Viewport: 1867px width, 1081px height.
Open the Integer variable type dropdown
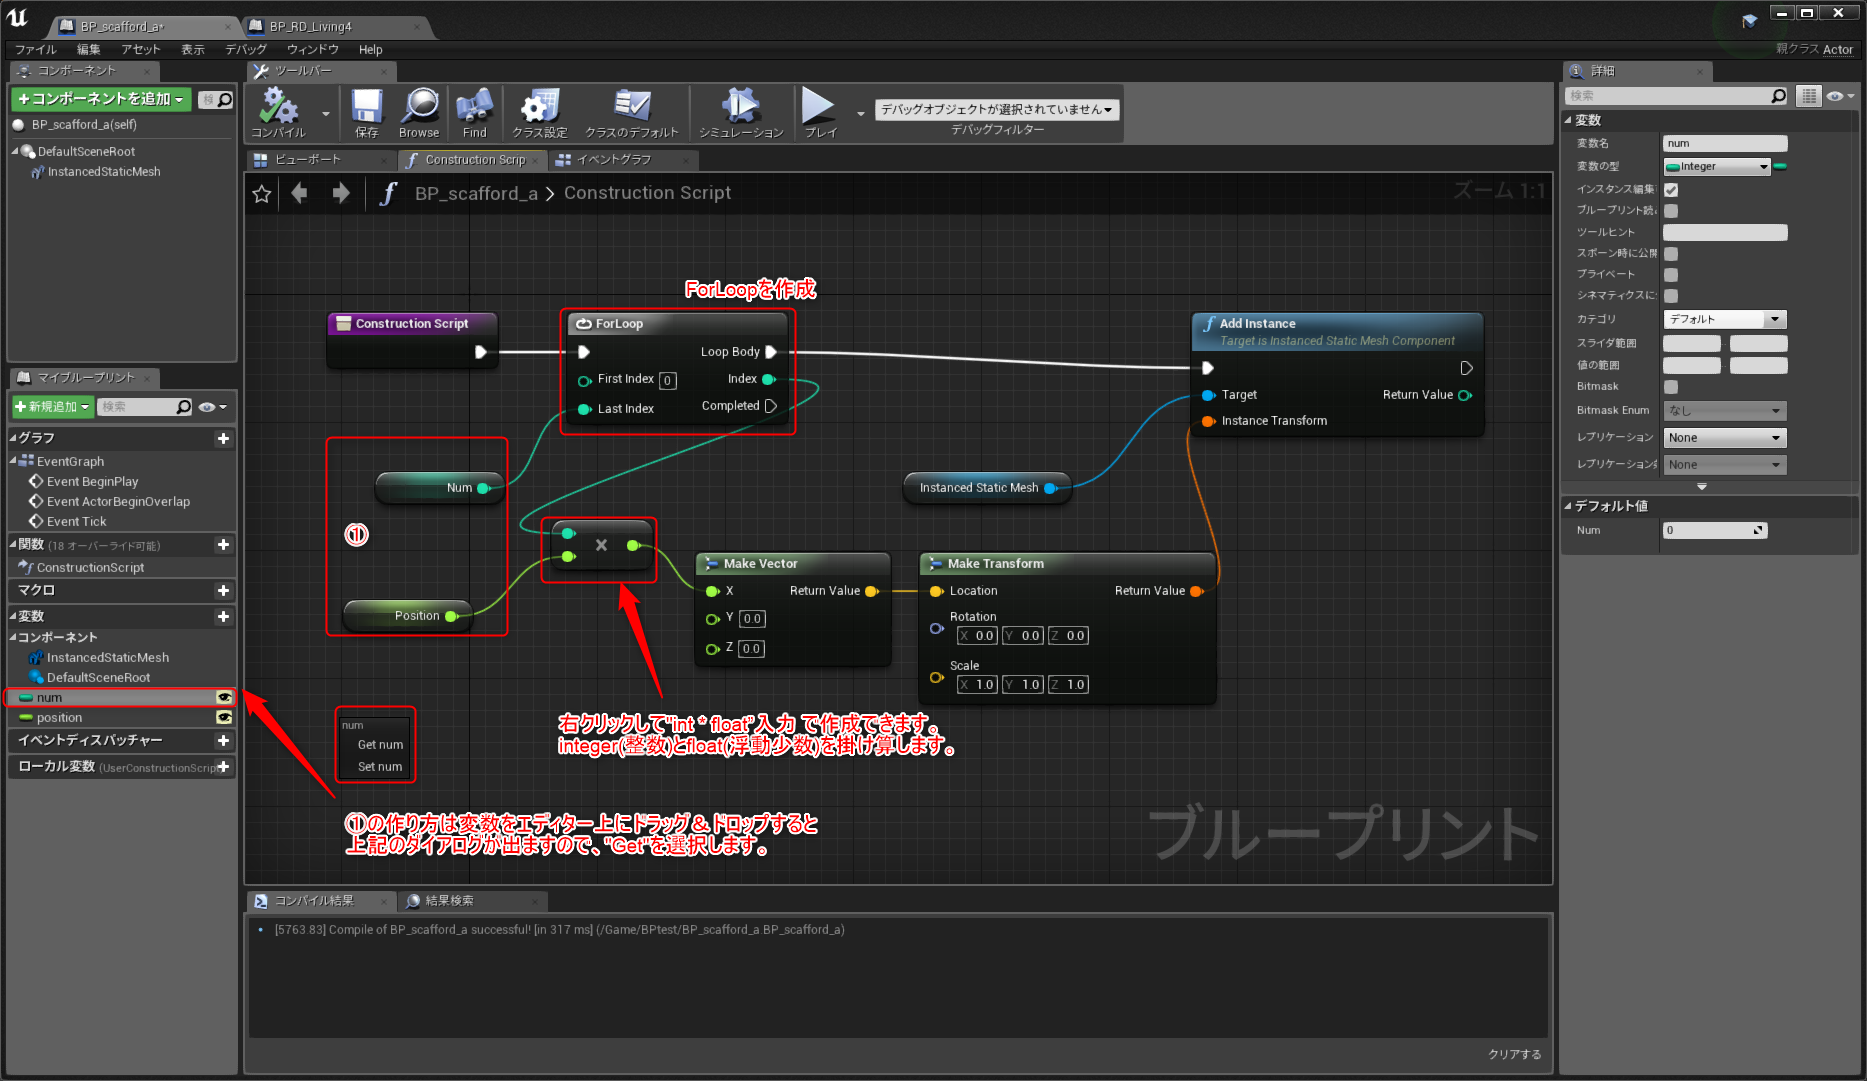[1717, 167]
